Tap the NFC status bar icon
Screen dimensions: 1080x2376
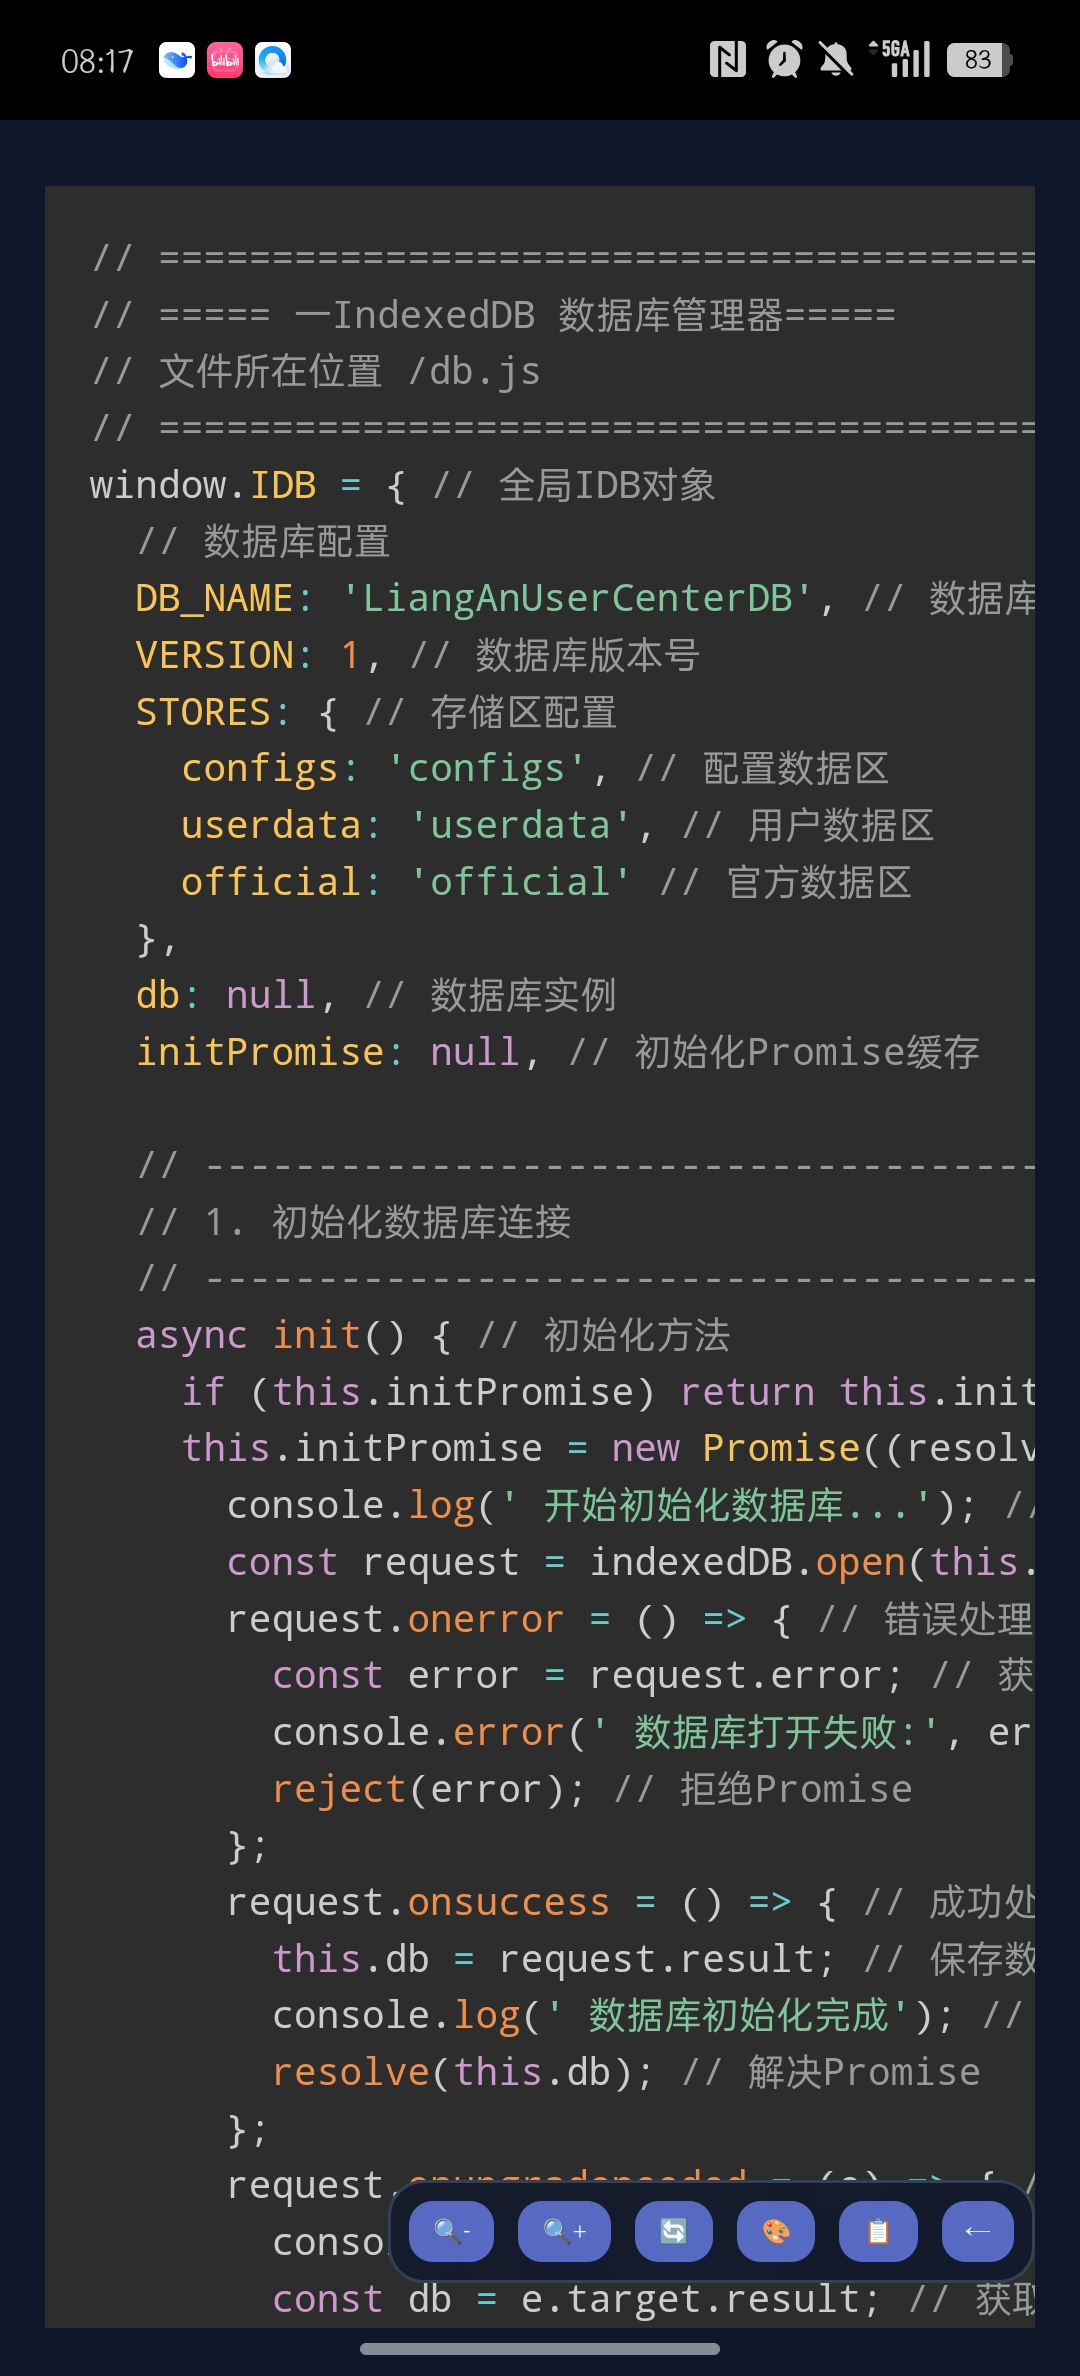pos(729,60)
